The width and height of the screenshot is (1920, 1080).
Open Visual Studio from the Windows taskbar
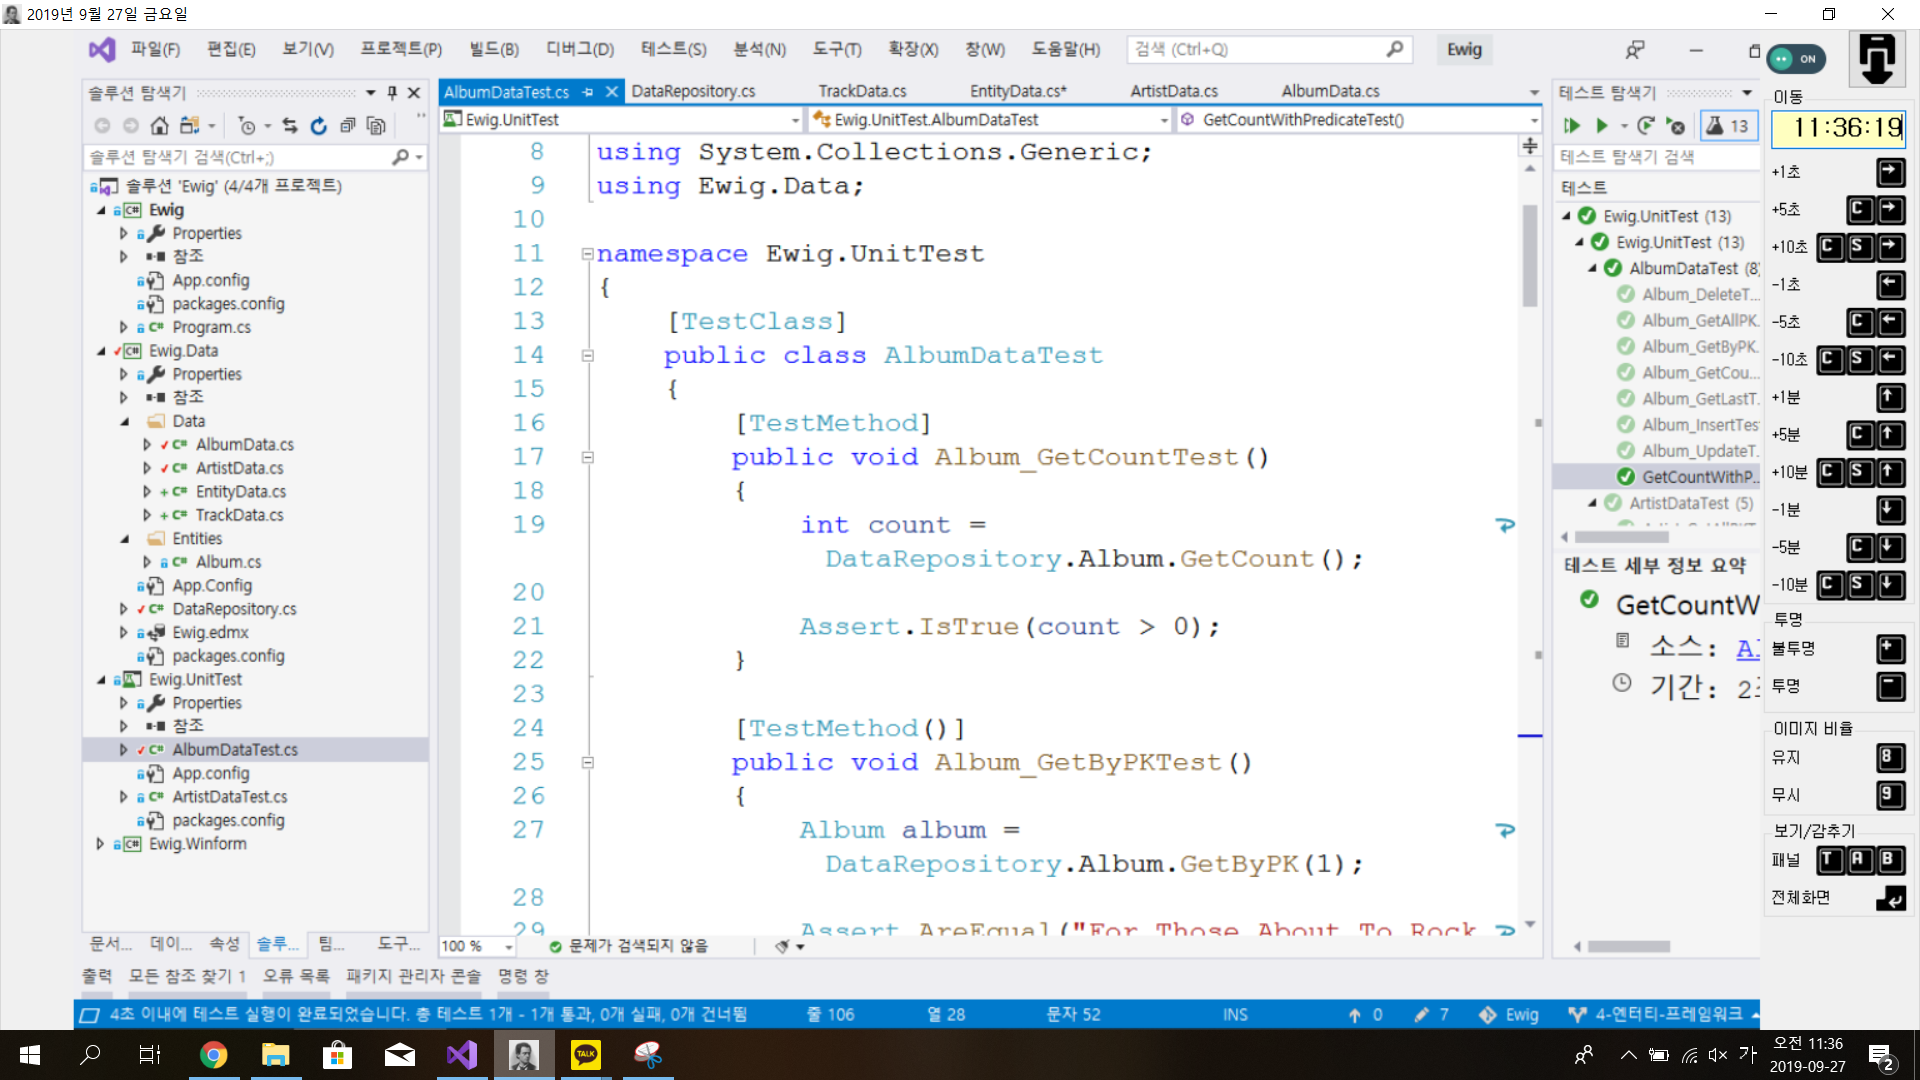pyautogui.click(x=462, y=1055)
